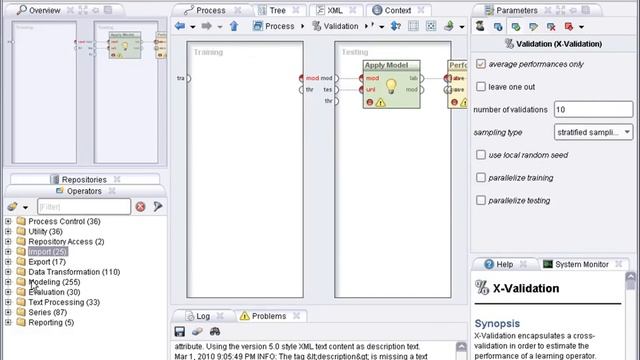
Task: Enable use local random seed
Action: click(x=481, y=155)
